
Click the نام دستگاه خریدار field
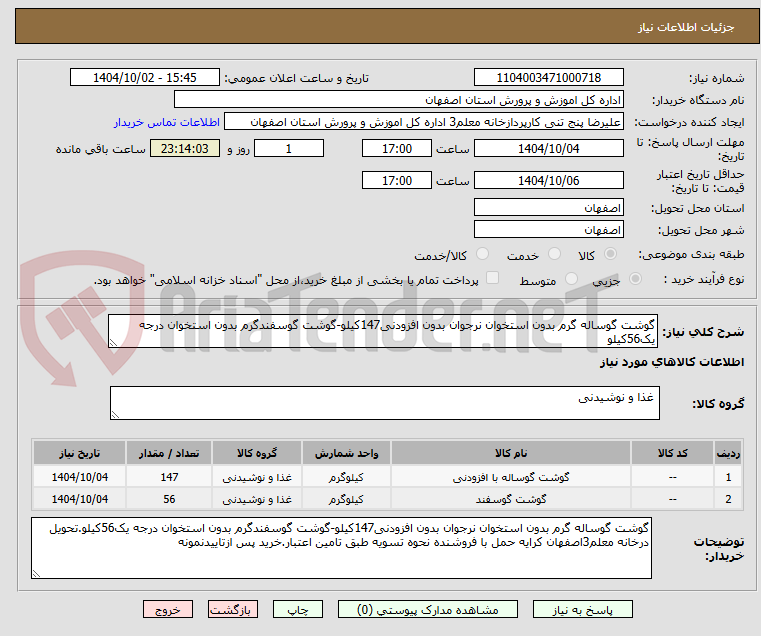tap(398, 100)
